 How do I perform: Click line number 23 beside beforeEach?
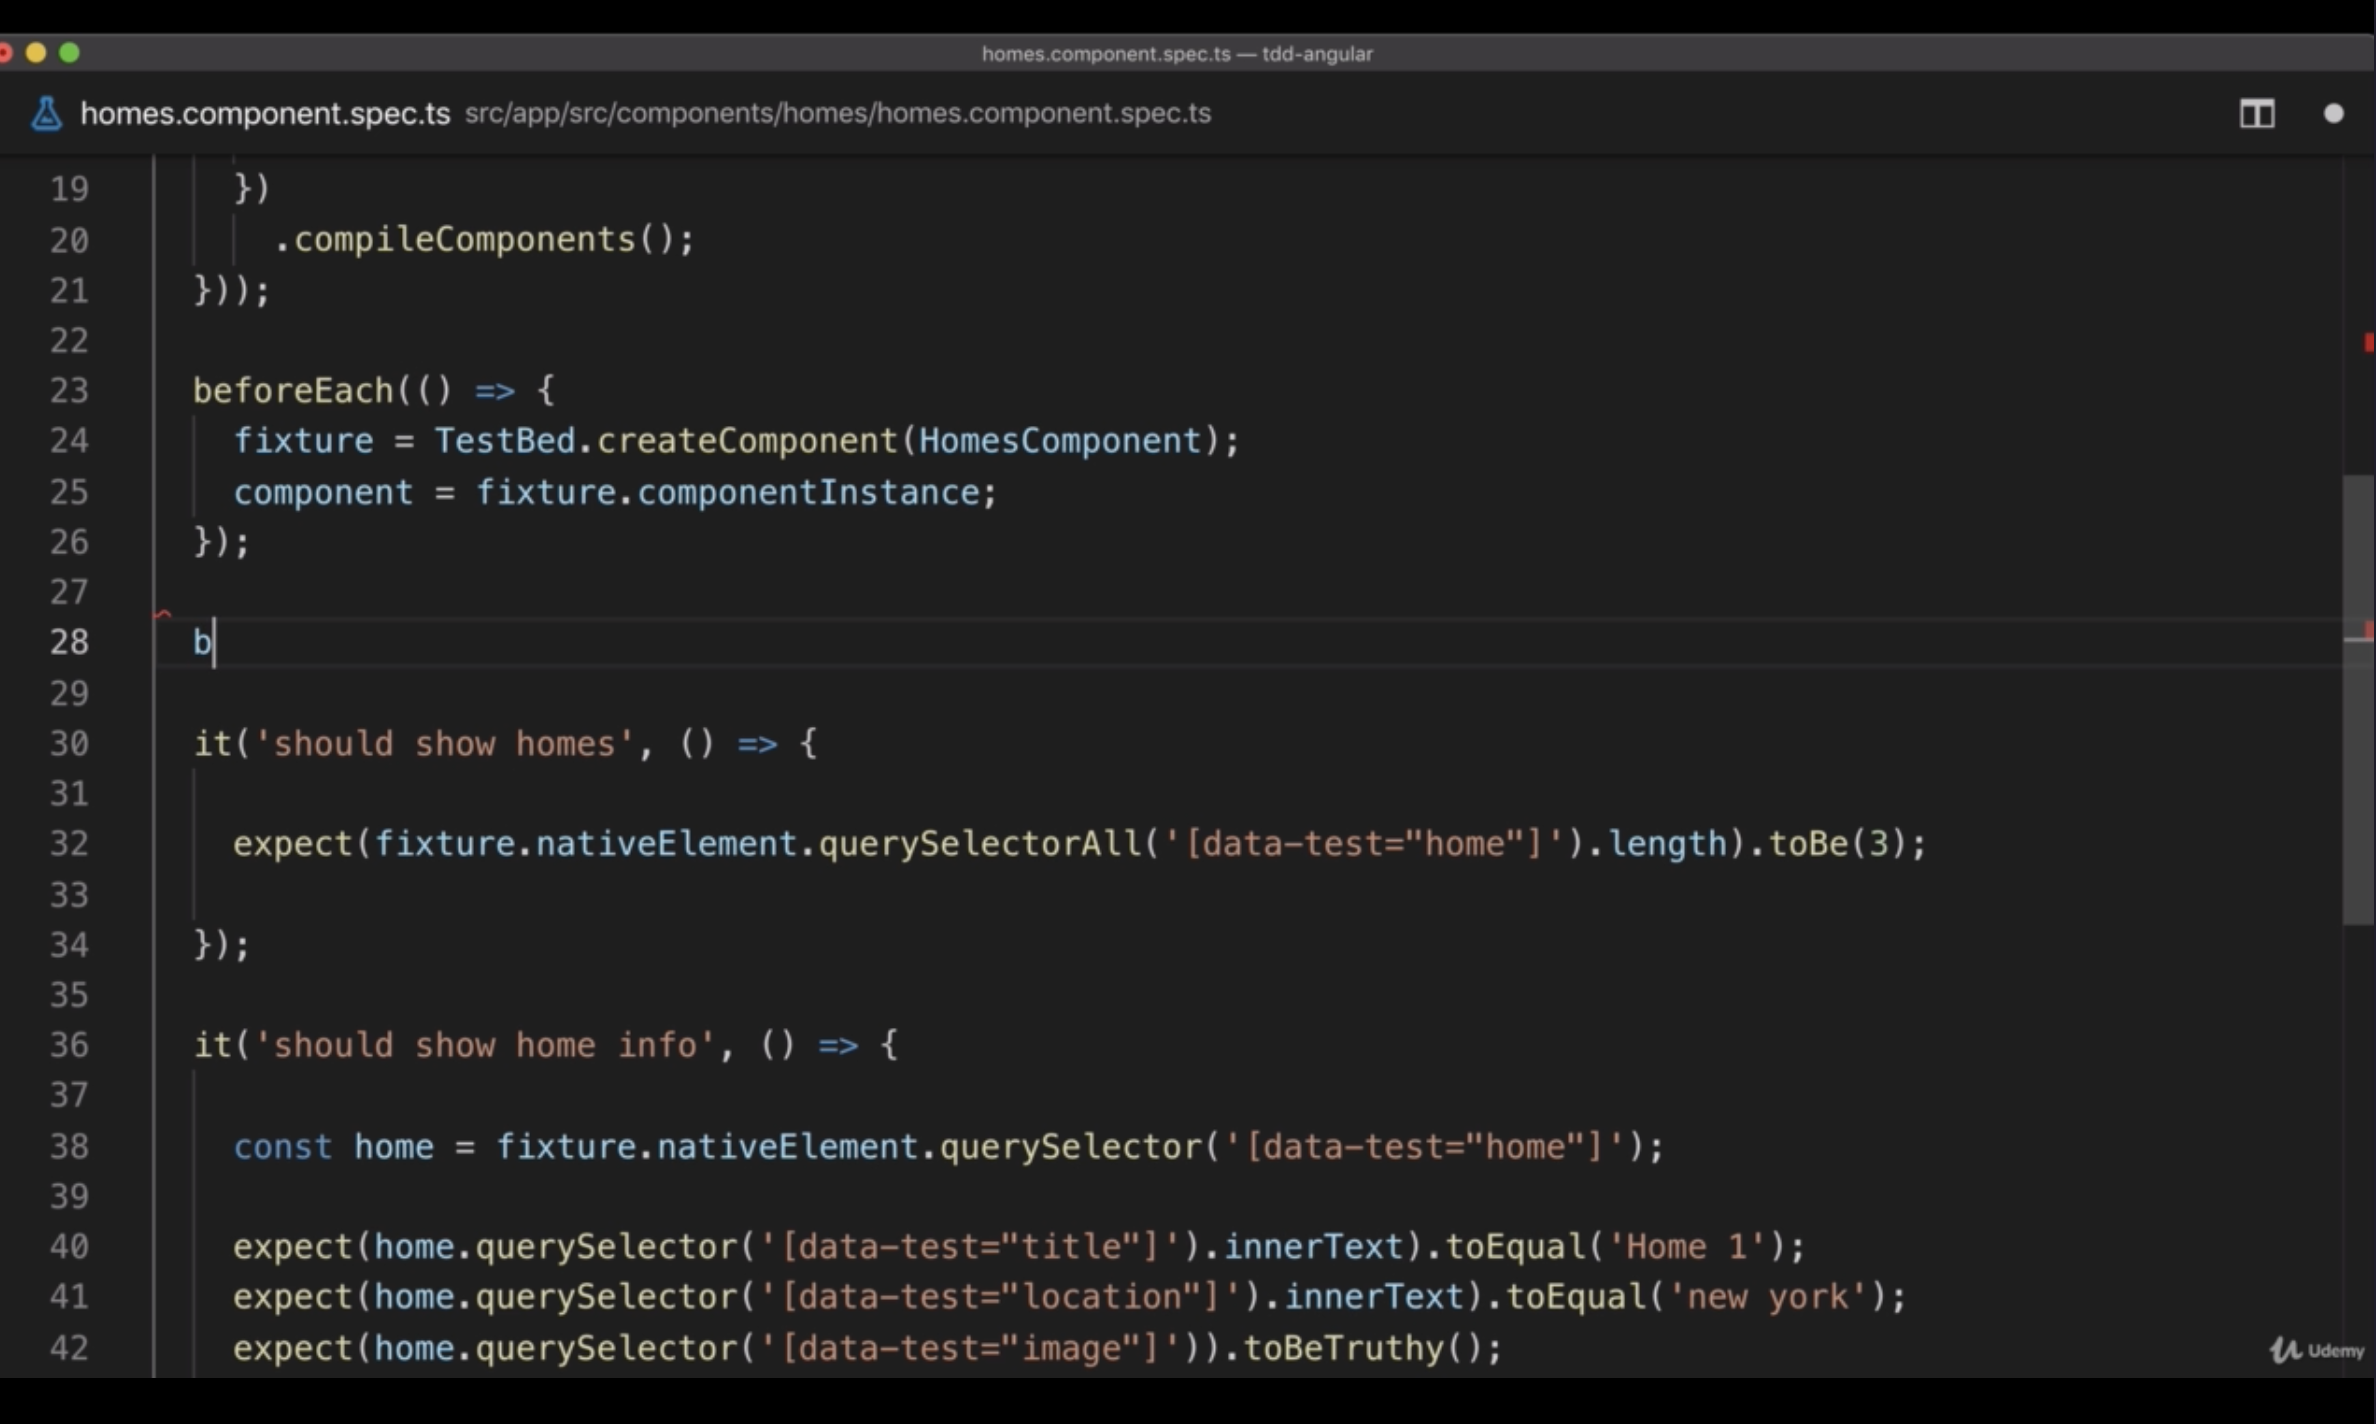(x=69, y=391)
